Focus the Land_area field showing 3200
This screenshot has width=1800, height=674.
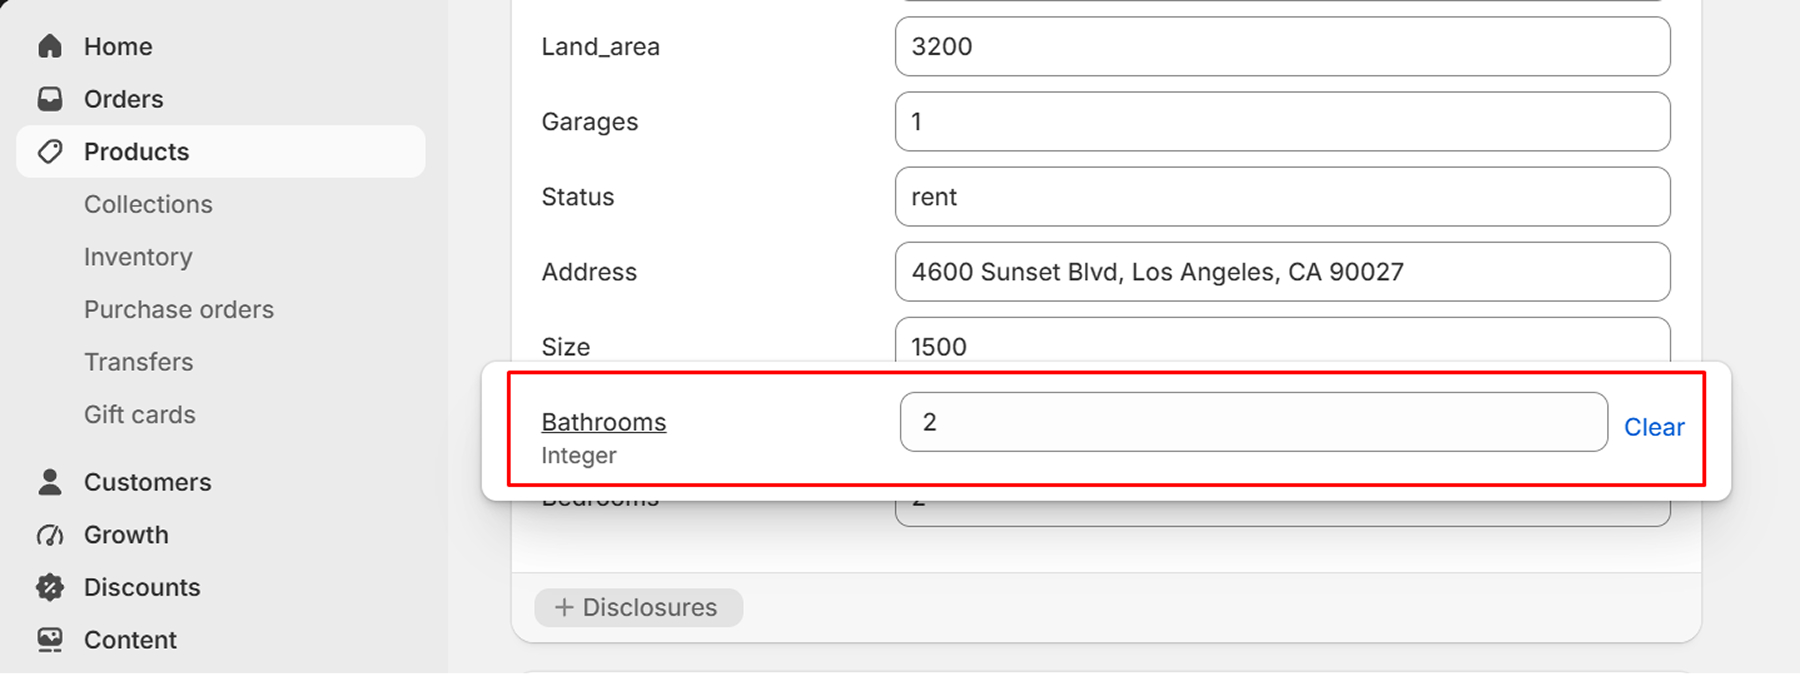click(x=1283, y=46)
